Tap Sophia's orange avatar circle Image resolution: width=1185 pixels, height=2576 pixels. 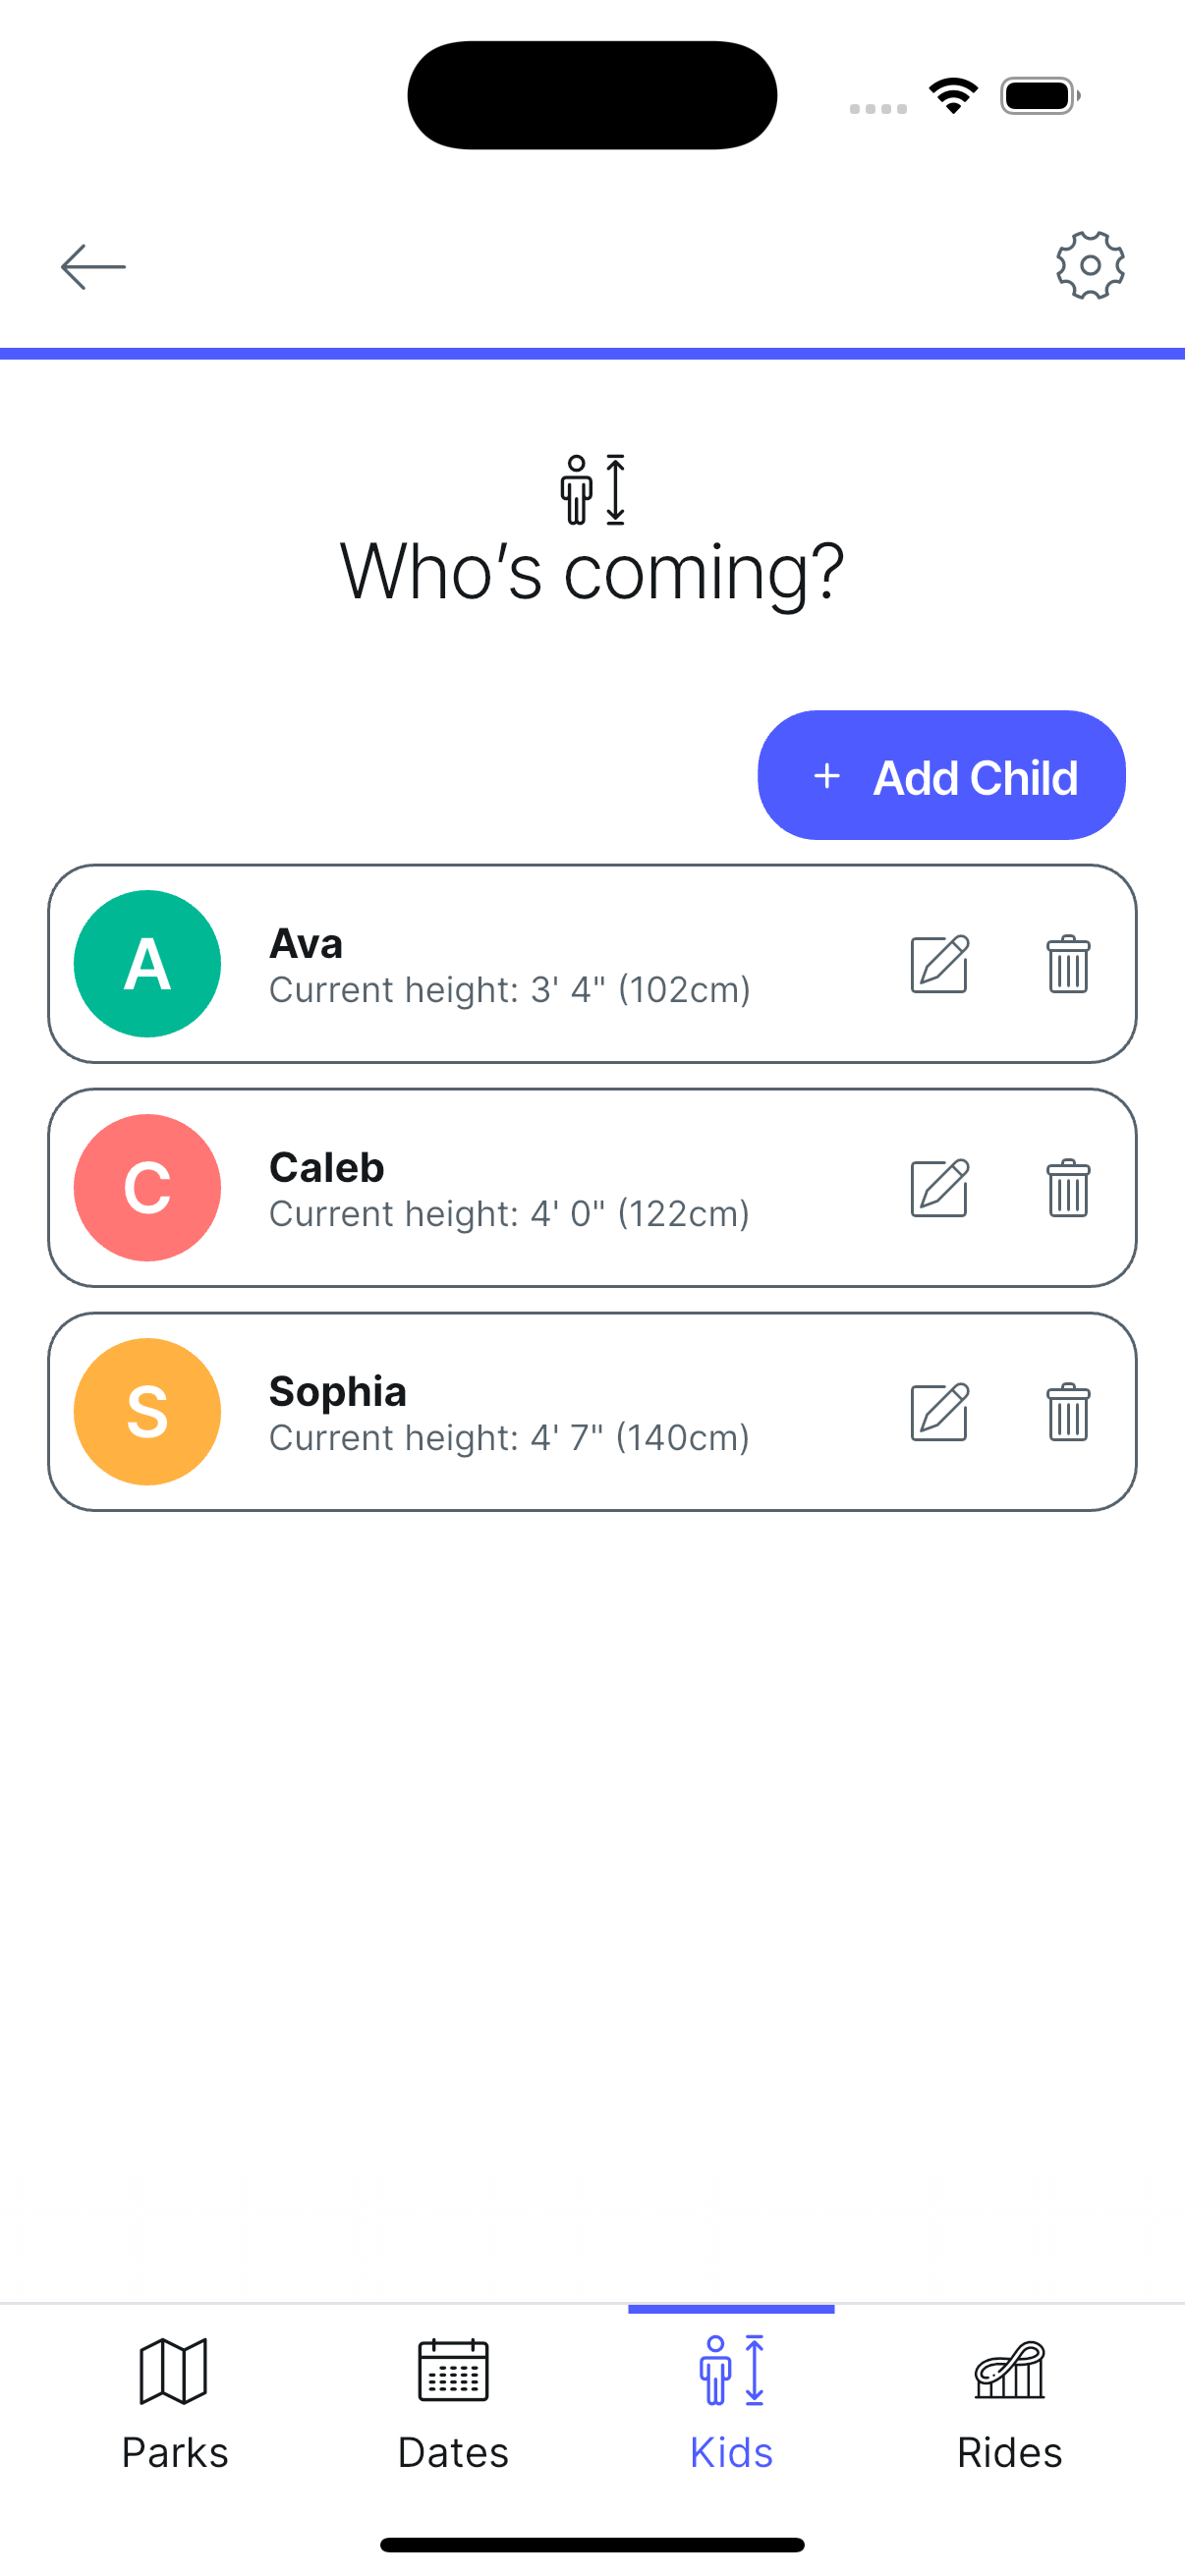click(147, 1412)
